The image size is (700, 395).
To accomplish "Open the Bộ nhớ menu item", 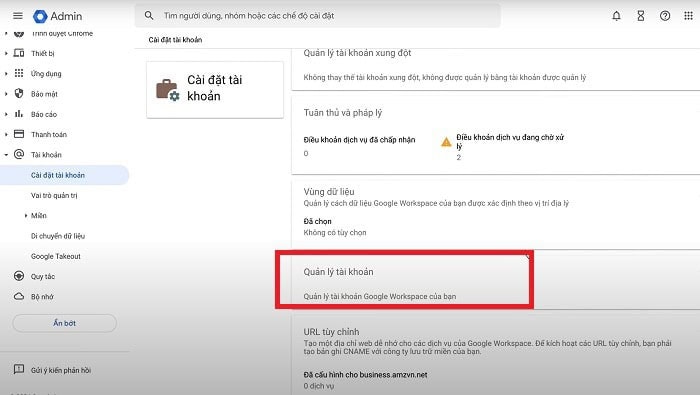I will pyautogui.click(x=42, y=297).
